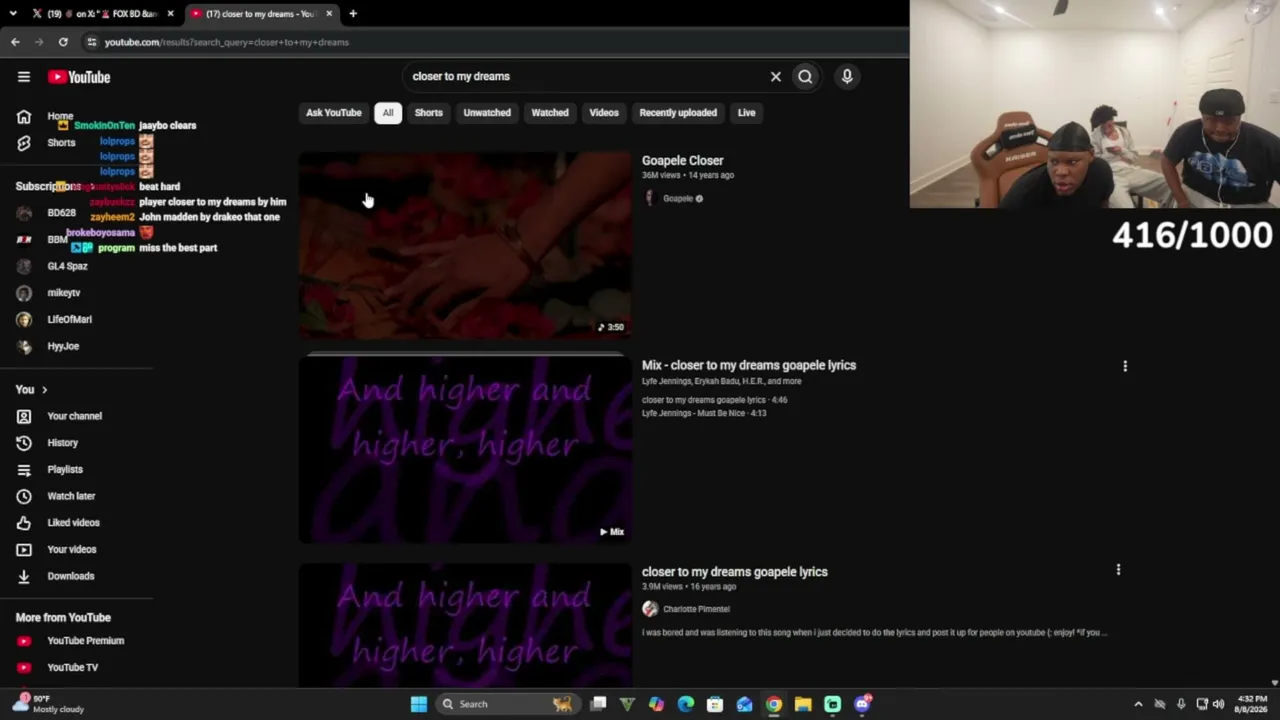Play the Goapele Closer thumbnail
This screenshot has width=1280, height=720.
click(x=465, y=245)
